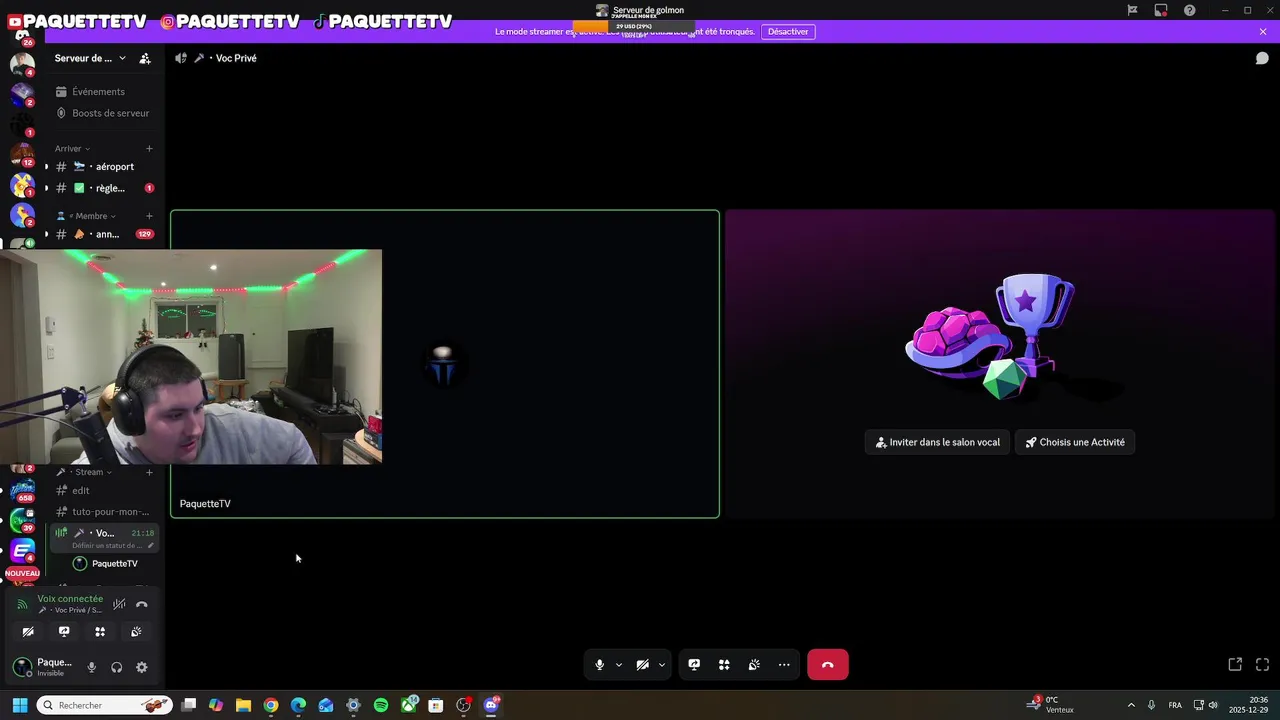Viewport: 1280px width, 720px height.
Task: Dismiss the streamer mode banner
Action: tap(1263, 32)
